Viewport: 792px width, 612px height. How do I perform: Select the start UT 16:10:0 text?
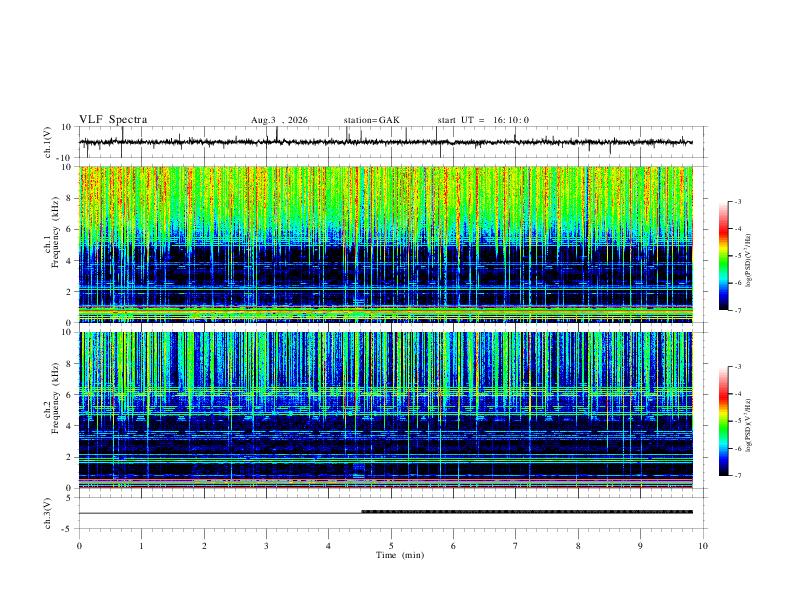click(483, 120)
